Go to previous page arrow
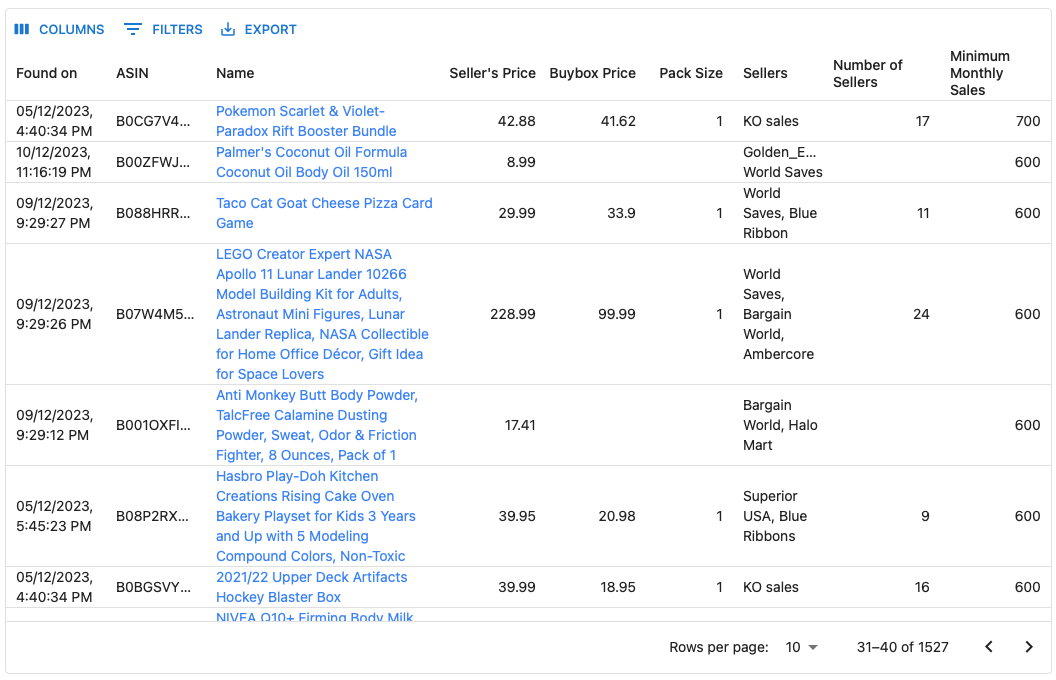The image size is (1056, 680). click(x=988, y=647)
